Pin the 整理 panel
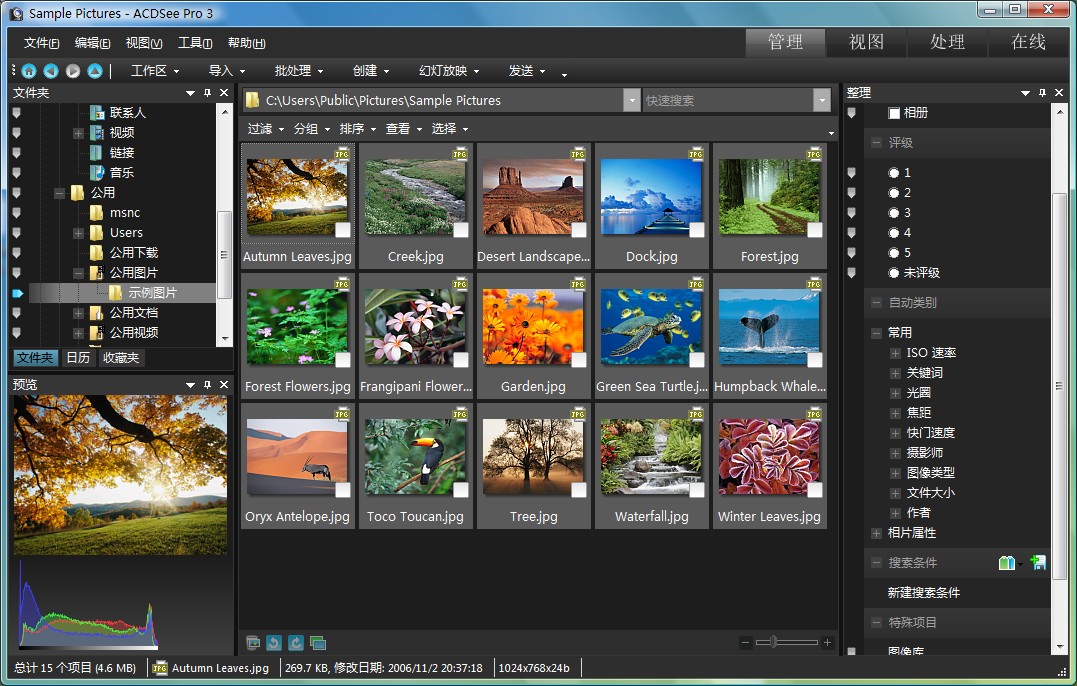 1042,93
